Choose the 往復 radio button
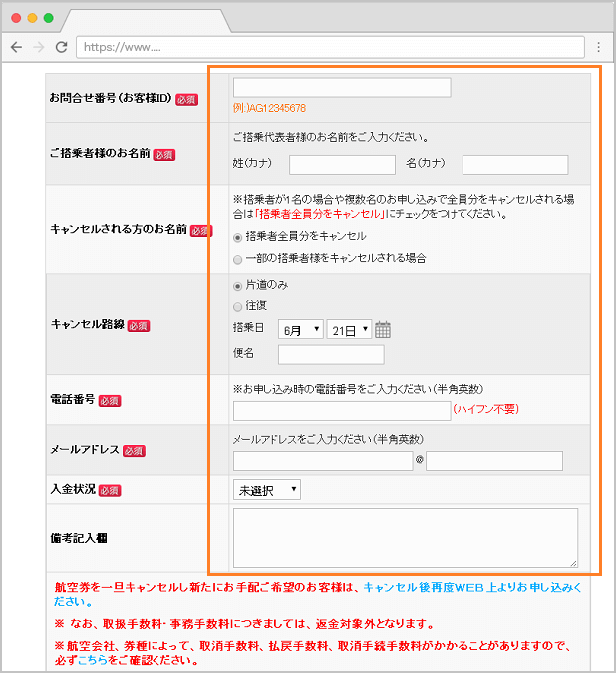The height and width of the screenshot is (673, 616). coord(237,306)
